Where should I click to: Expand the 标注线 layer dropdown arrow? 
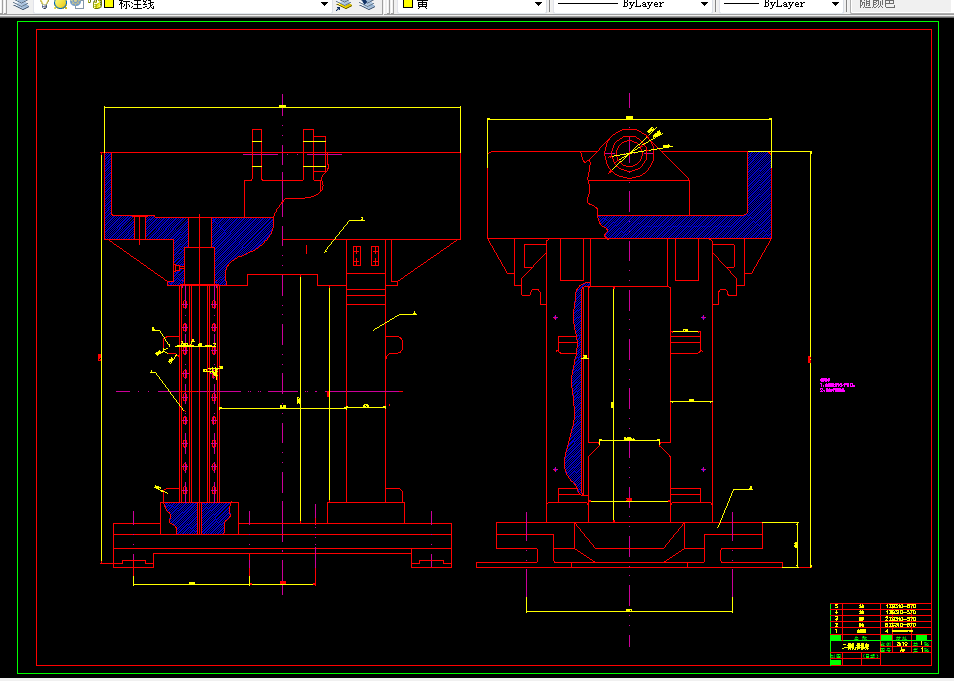pos(324,4)
